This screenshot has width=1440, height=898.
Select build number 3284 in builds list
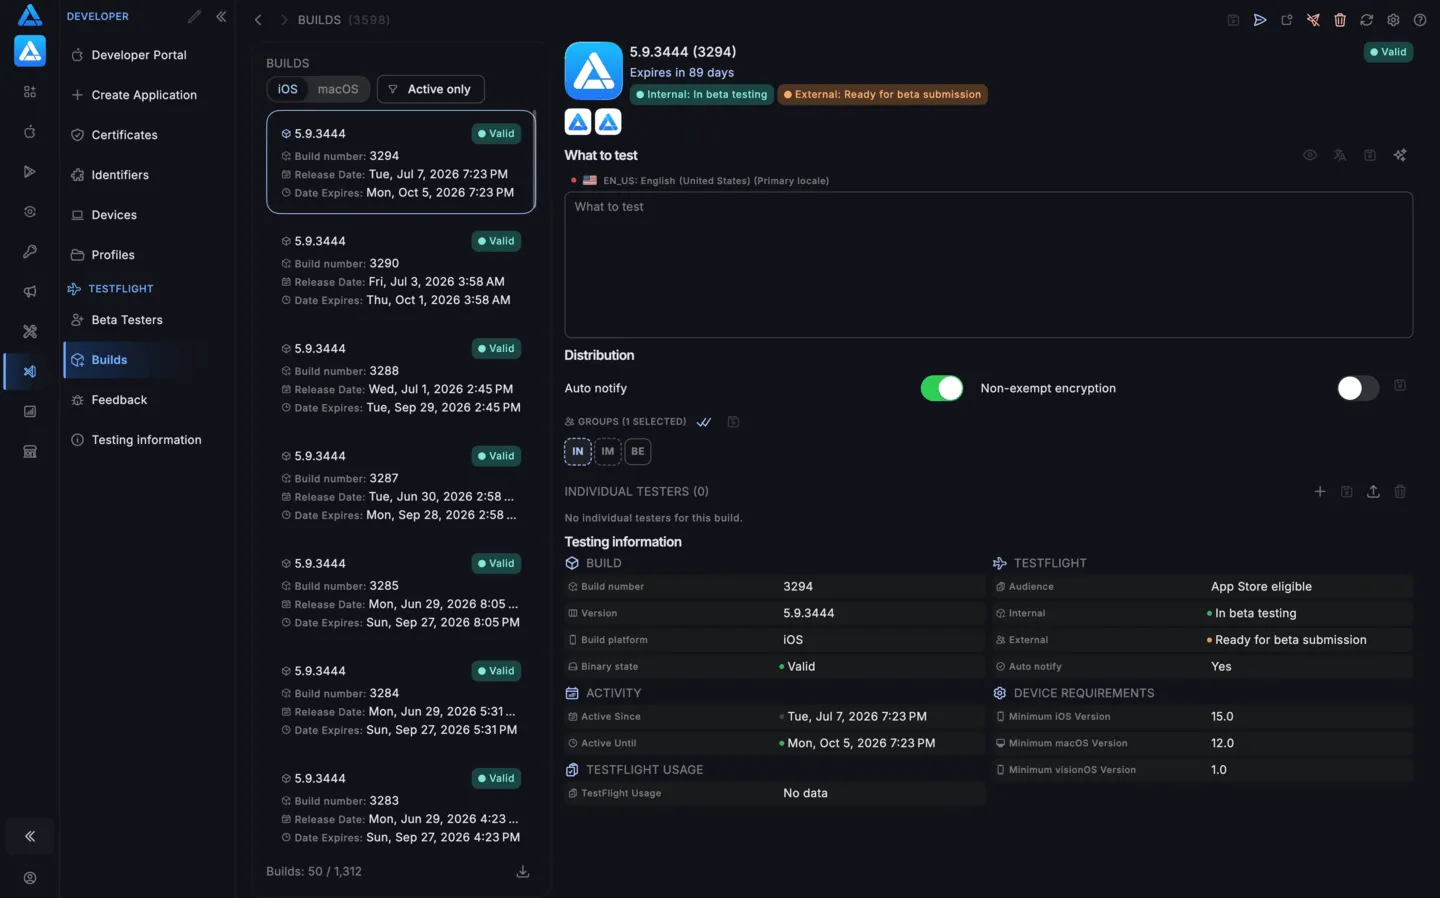coord(401,700)
